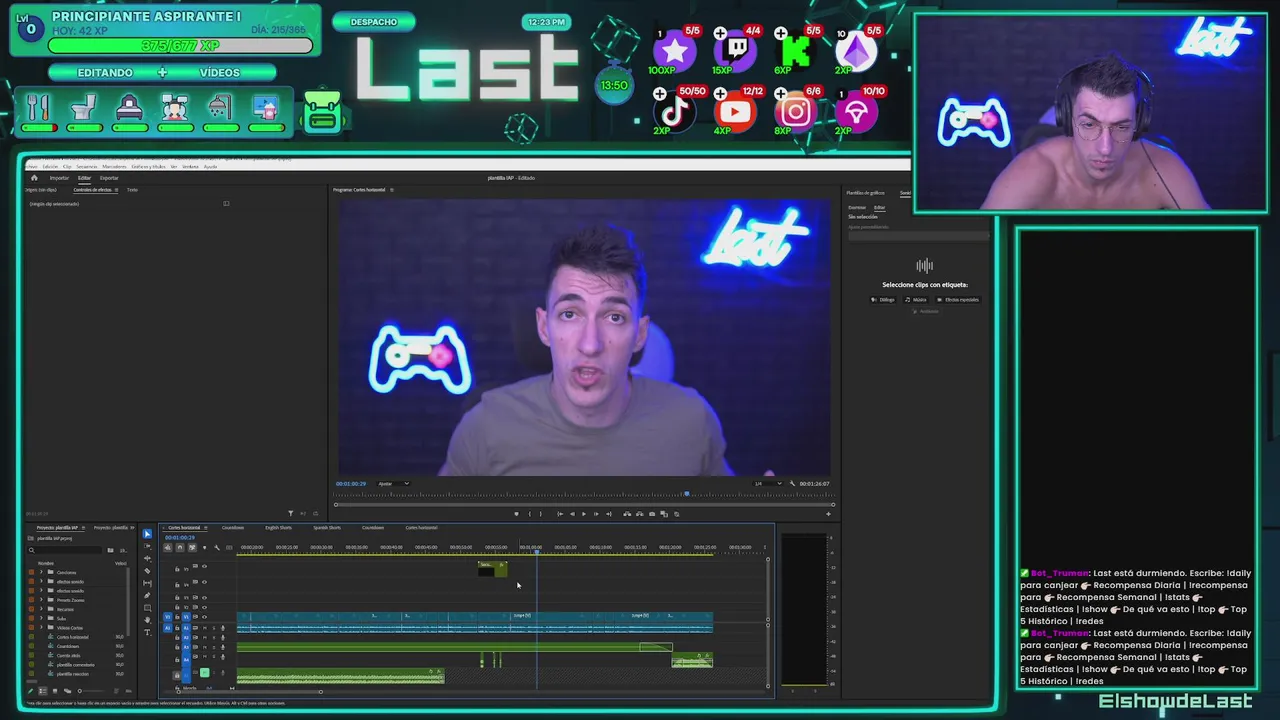This screenshot has height=720, width=1280.
Task: Open the Spanish Shorts timeline tab
Action: (327, 527)
